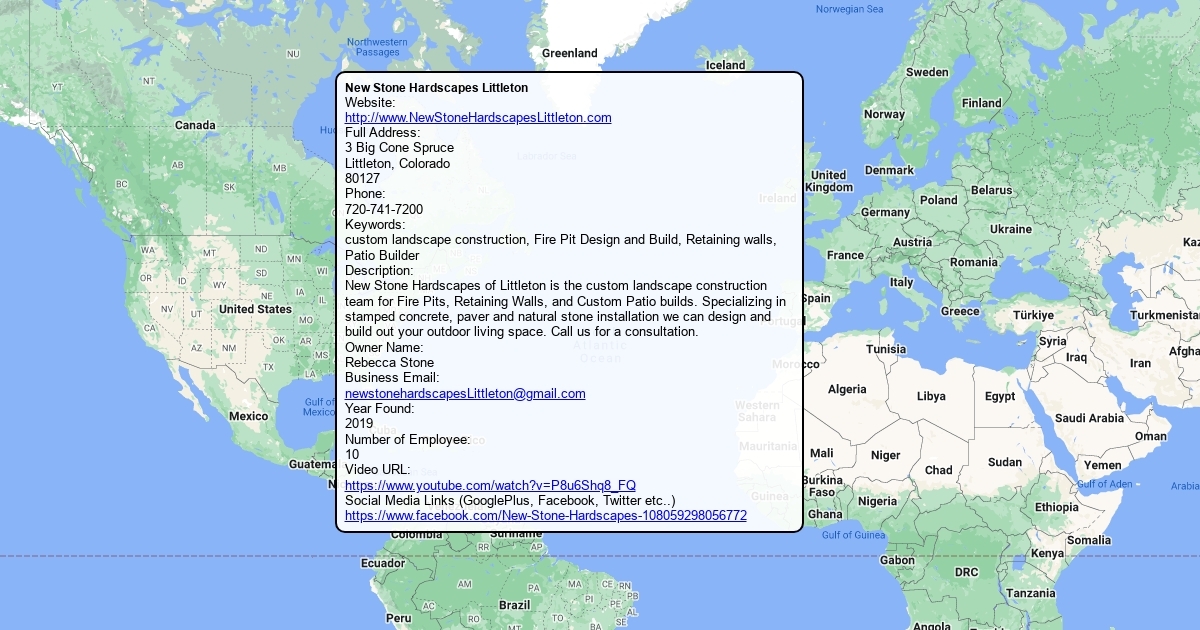Click the "Tunisia" map label
This screenshot has height=630, width=1200.
[885, 349]
